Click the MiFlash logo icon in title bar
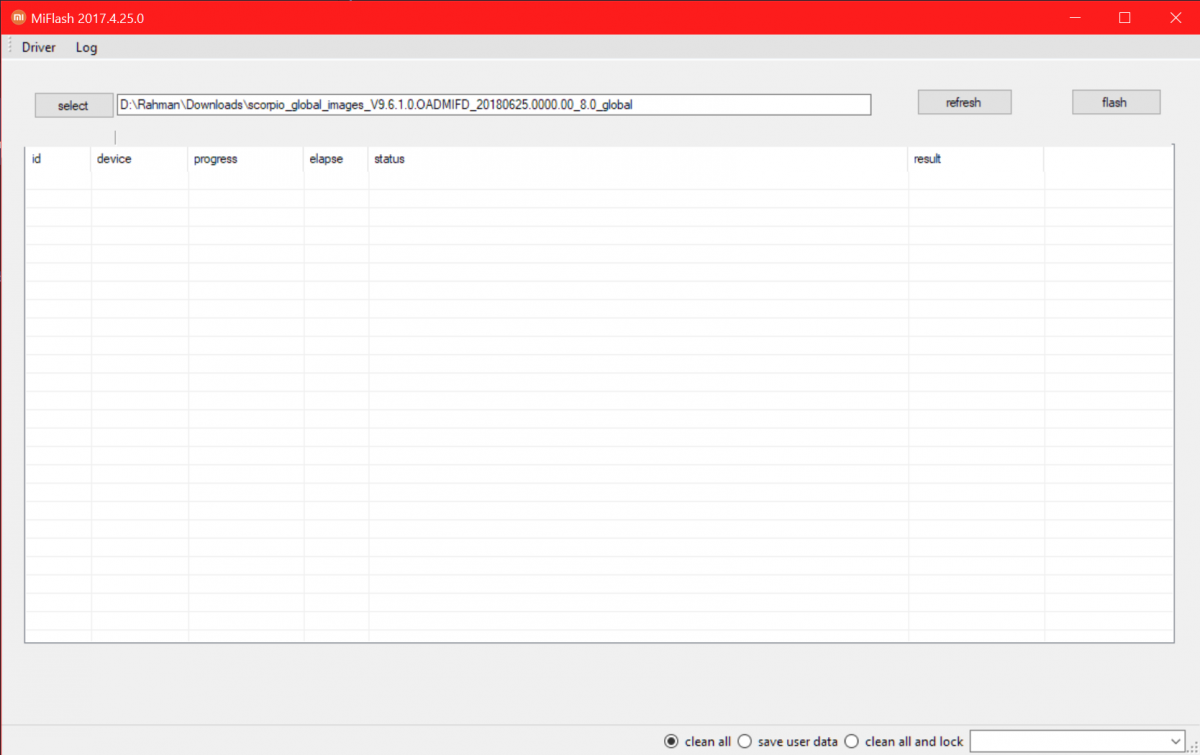This screenshot has height=755, width=1200. pos(18,17)
